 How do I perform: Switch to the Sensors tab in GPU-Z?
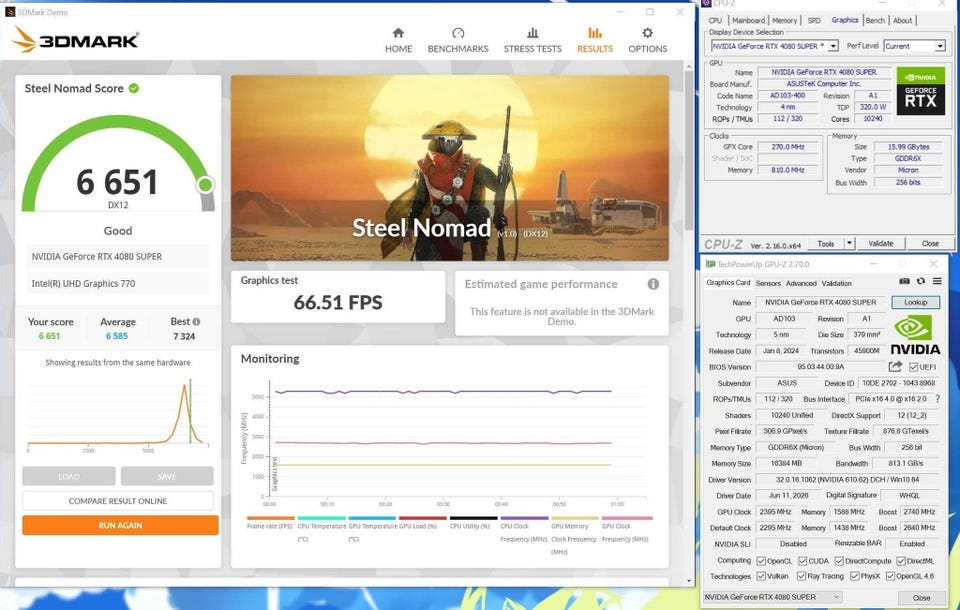pyautogui.click(x=768, y=283)
